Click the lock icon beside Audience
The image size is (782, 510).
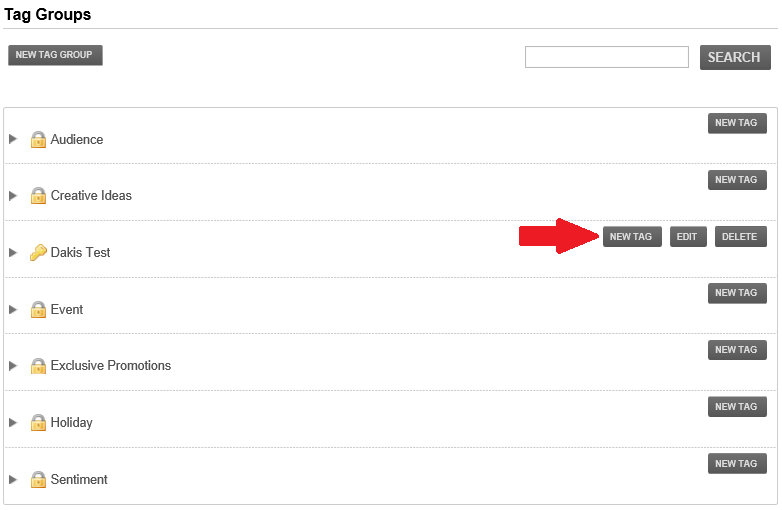coord(38,140)
